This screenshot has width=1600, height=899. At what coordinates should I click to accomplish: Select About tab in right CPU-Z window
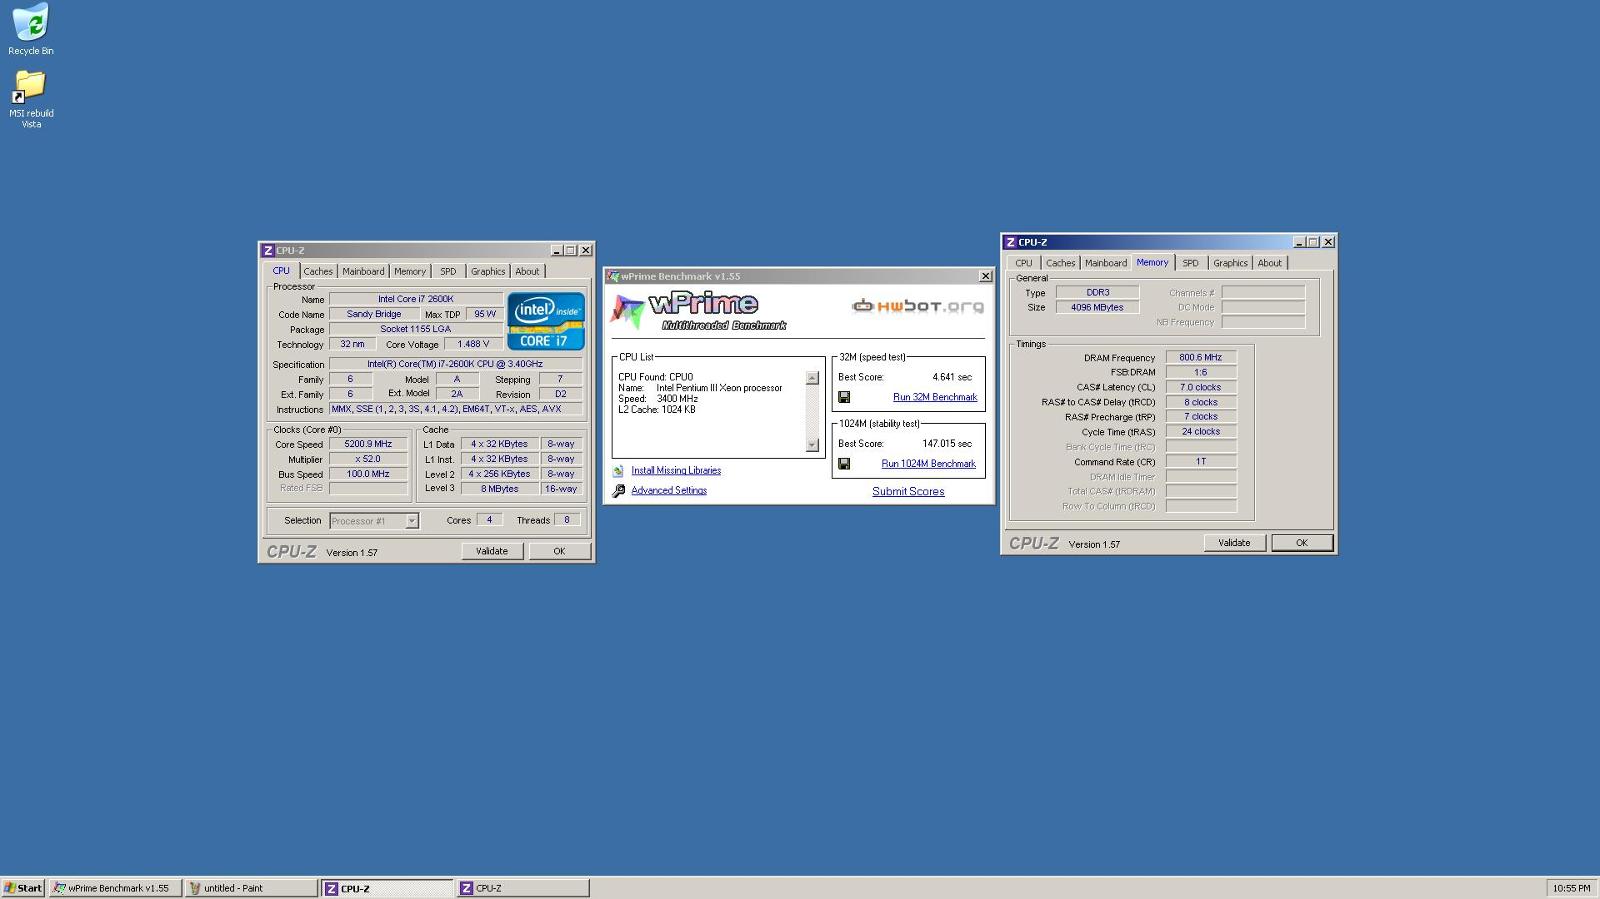pyautogui.click(x=1269, y=263)
